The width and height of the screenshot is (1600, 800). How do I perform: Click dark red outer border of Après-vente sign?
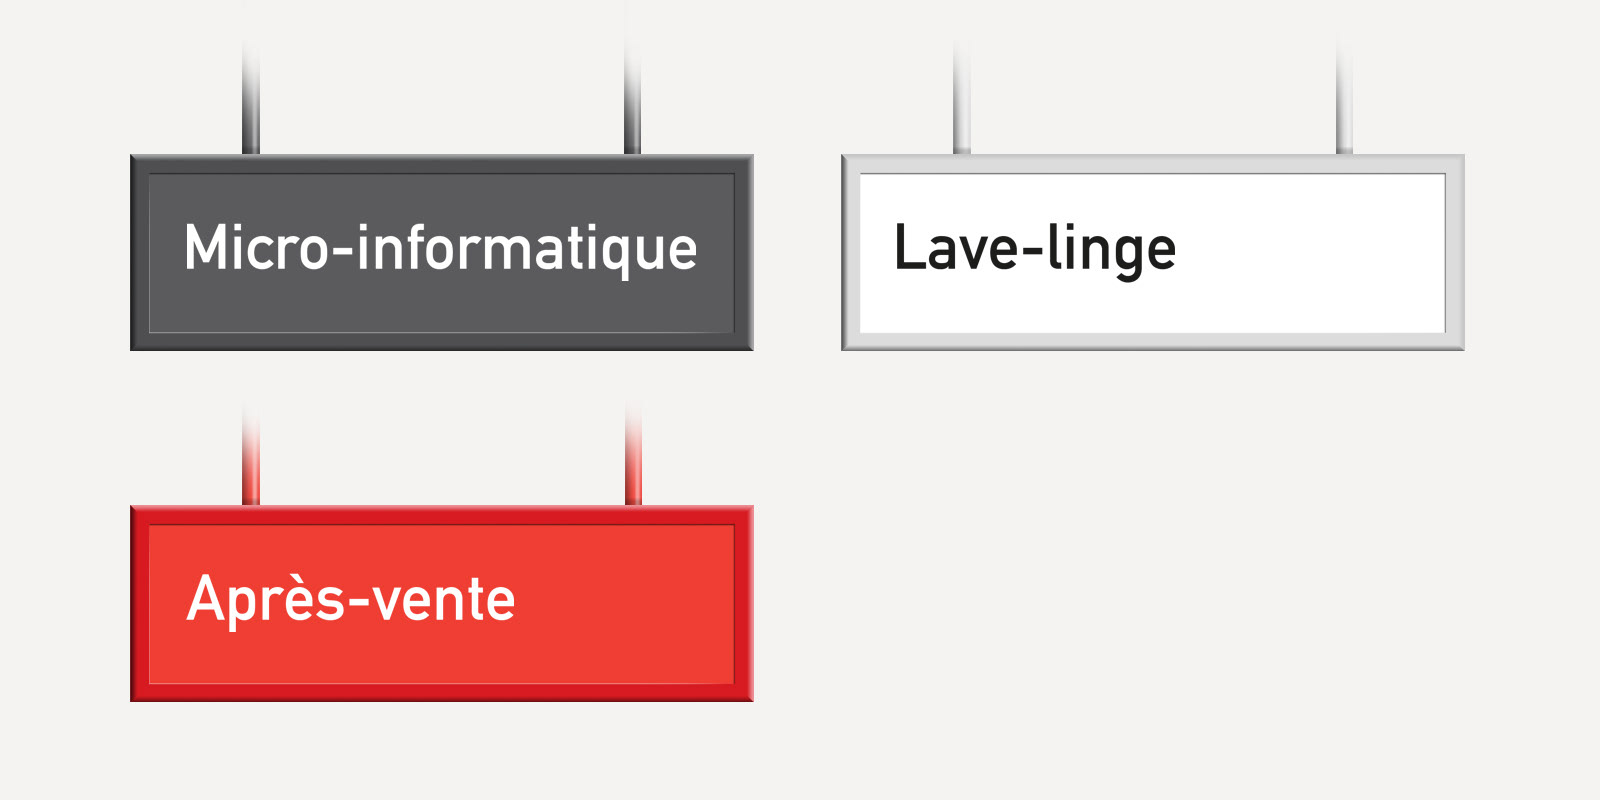coord(441,515)
